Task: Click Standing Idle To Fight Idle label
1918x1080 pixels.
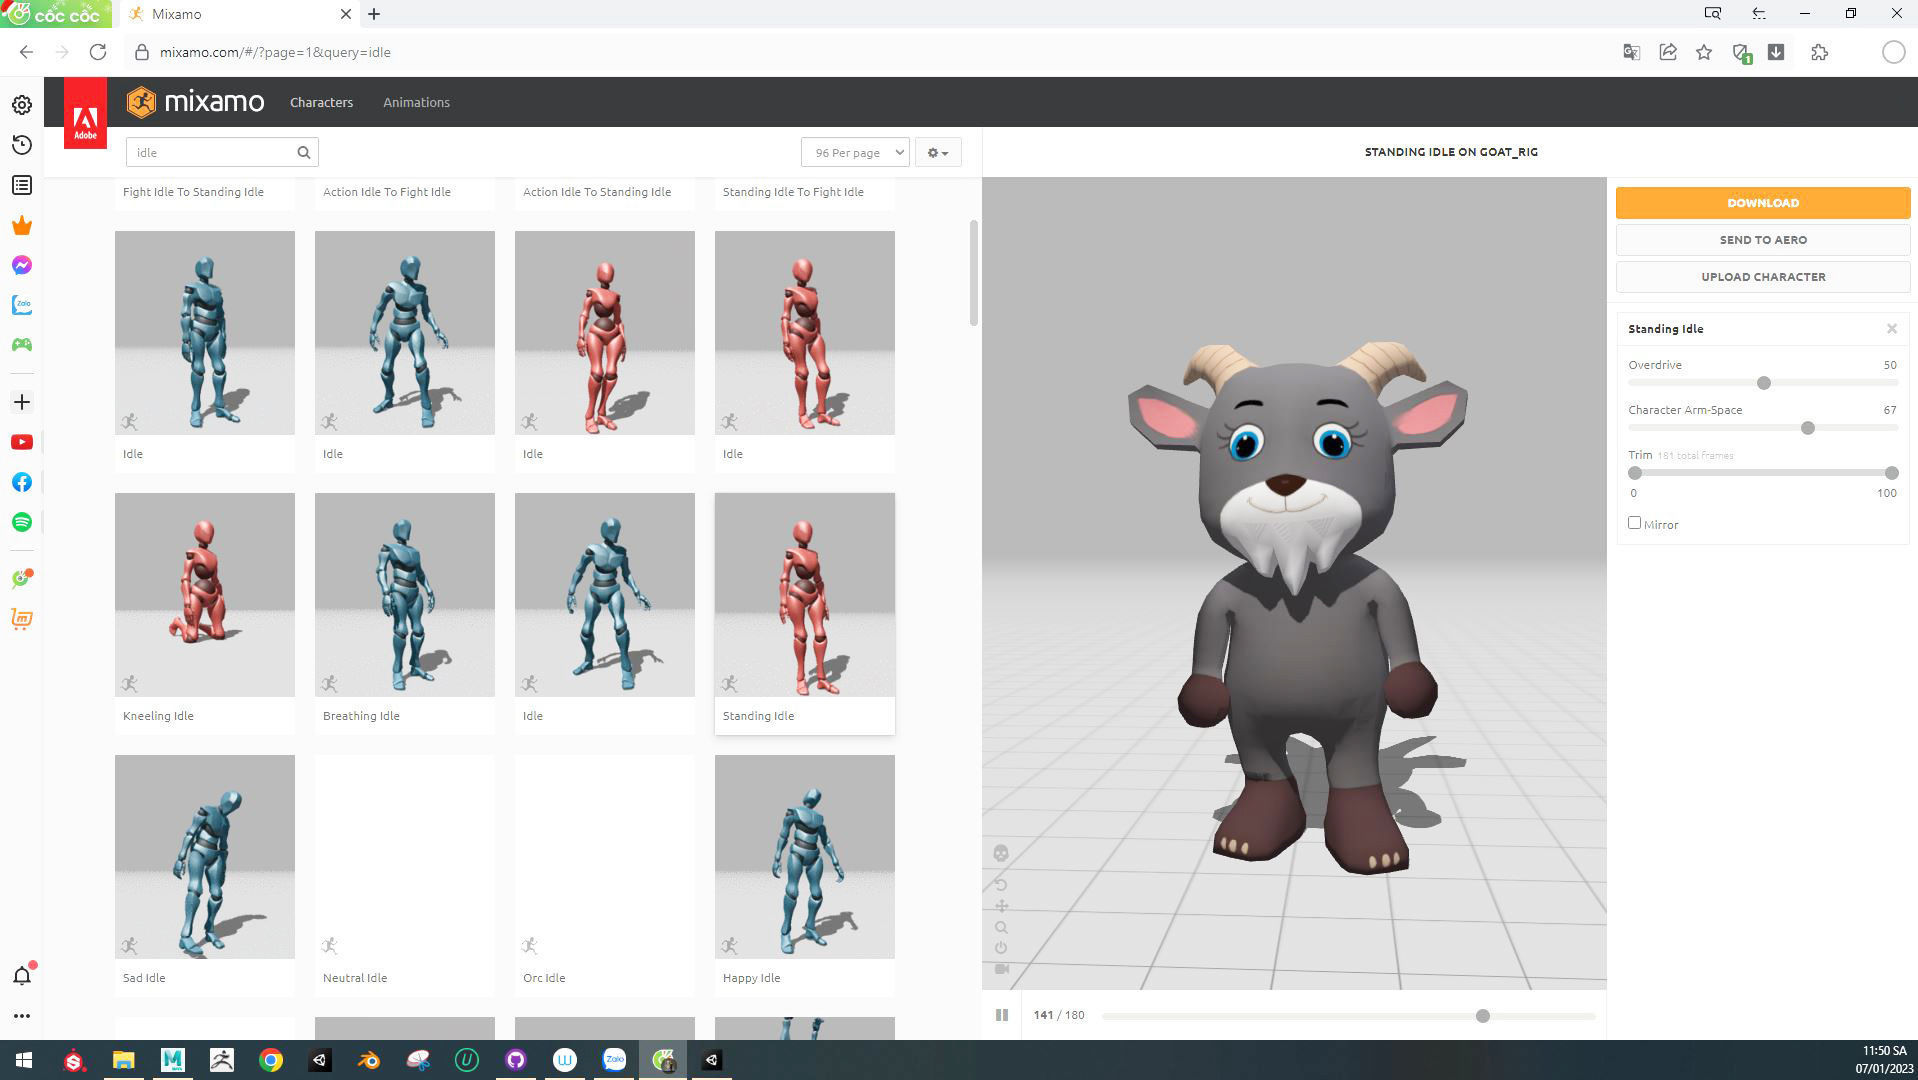Action: coord(793,192)
